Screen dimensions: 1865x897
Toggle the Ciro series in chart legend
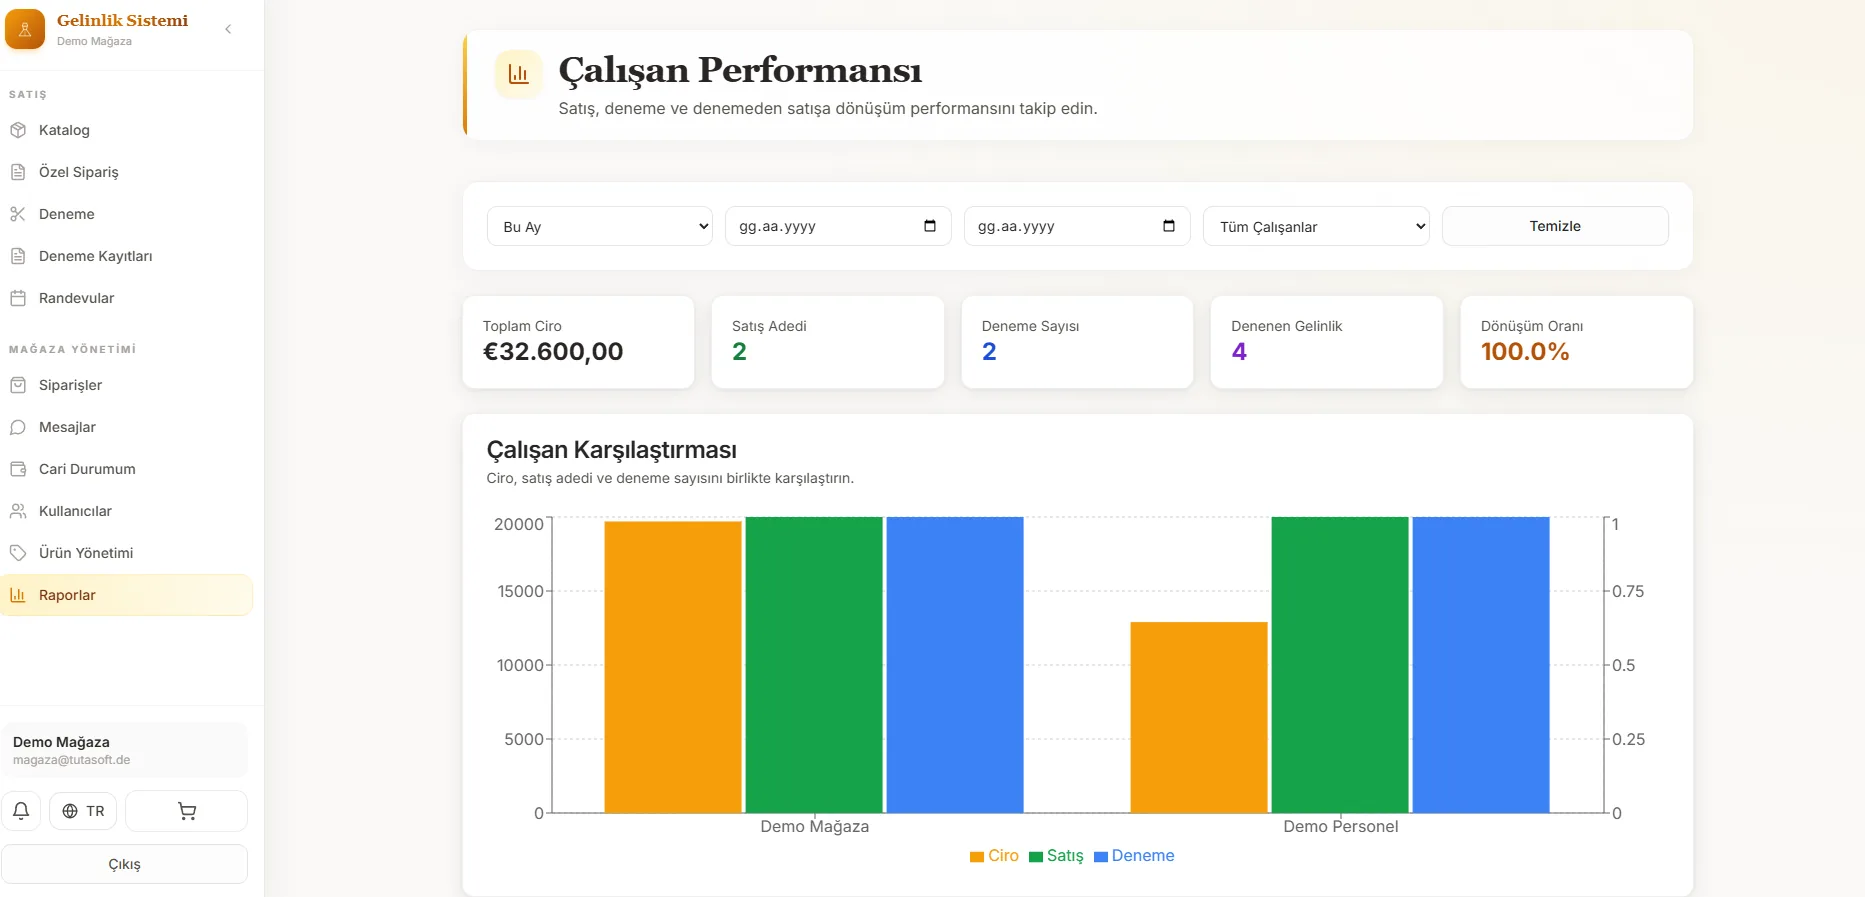point(994,856)
